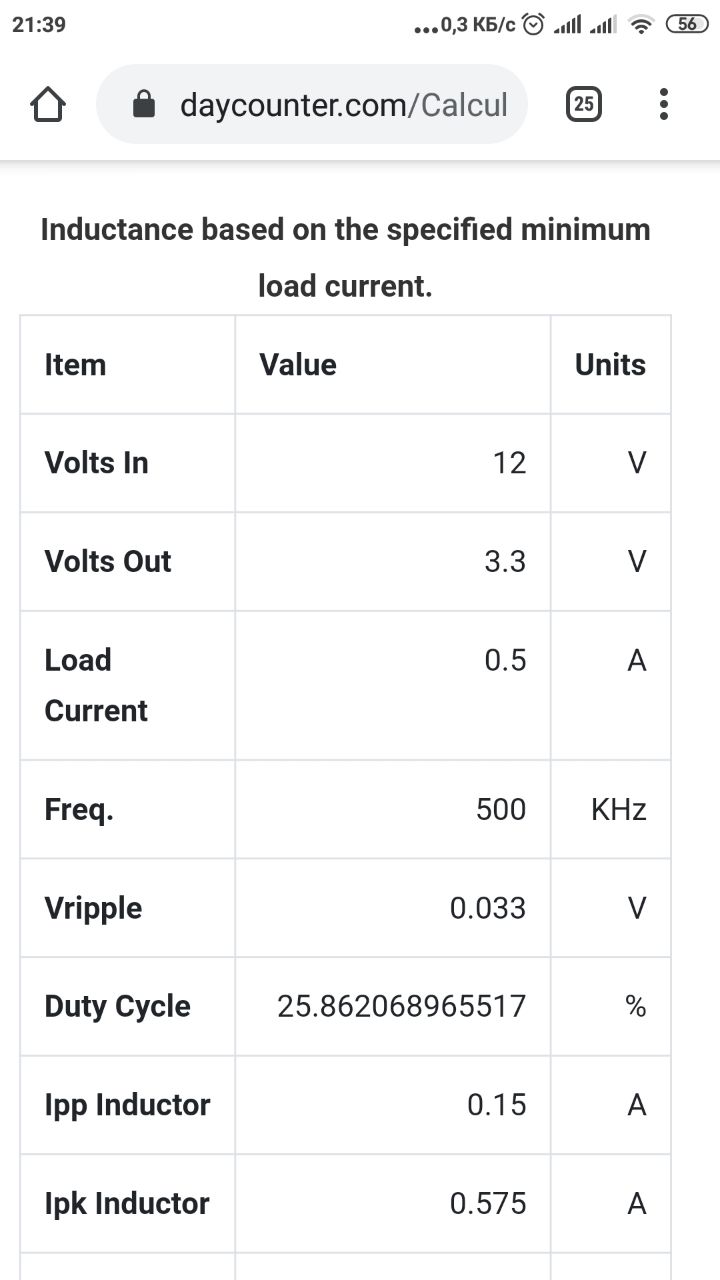
Task: Tap the Vripple value 0.033
Action: [x=487, y=908]
